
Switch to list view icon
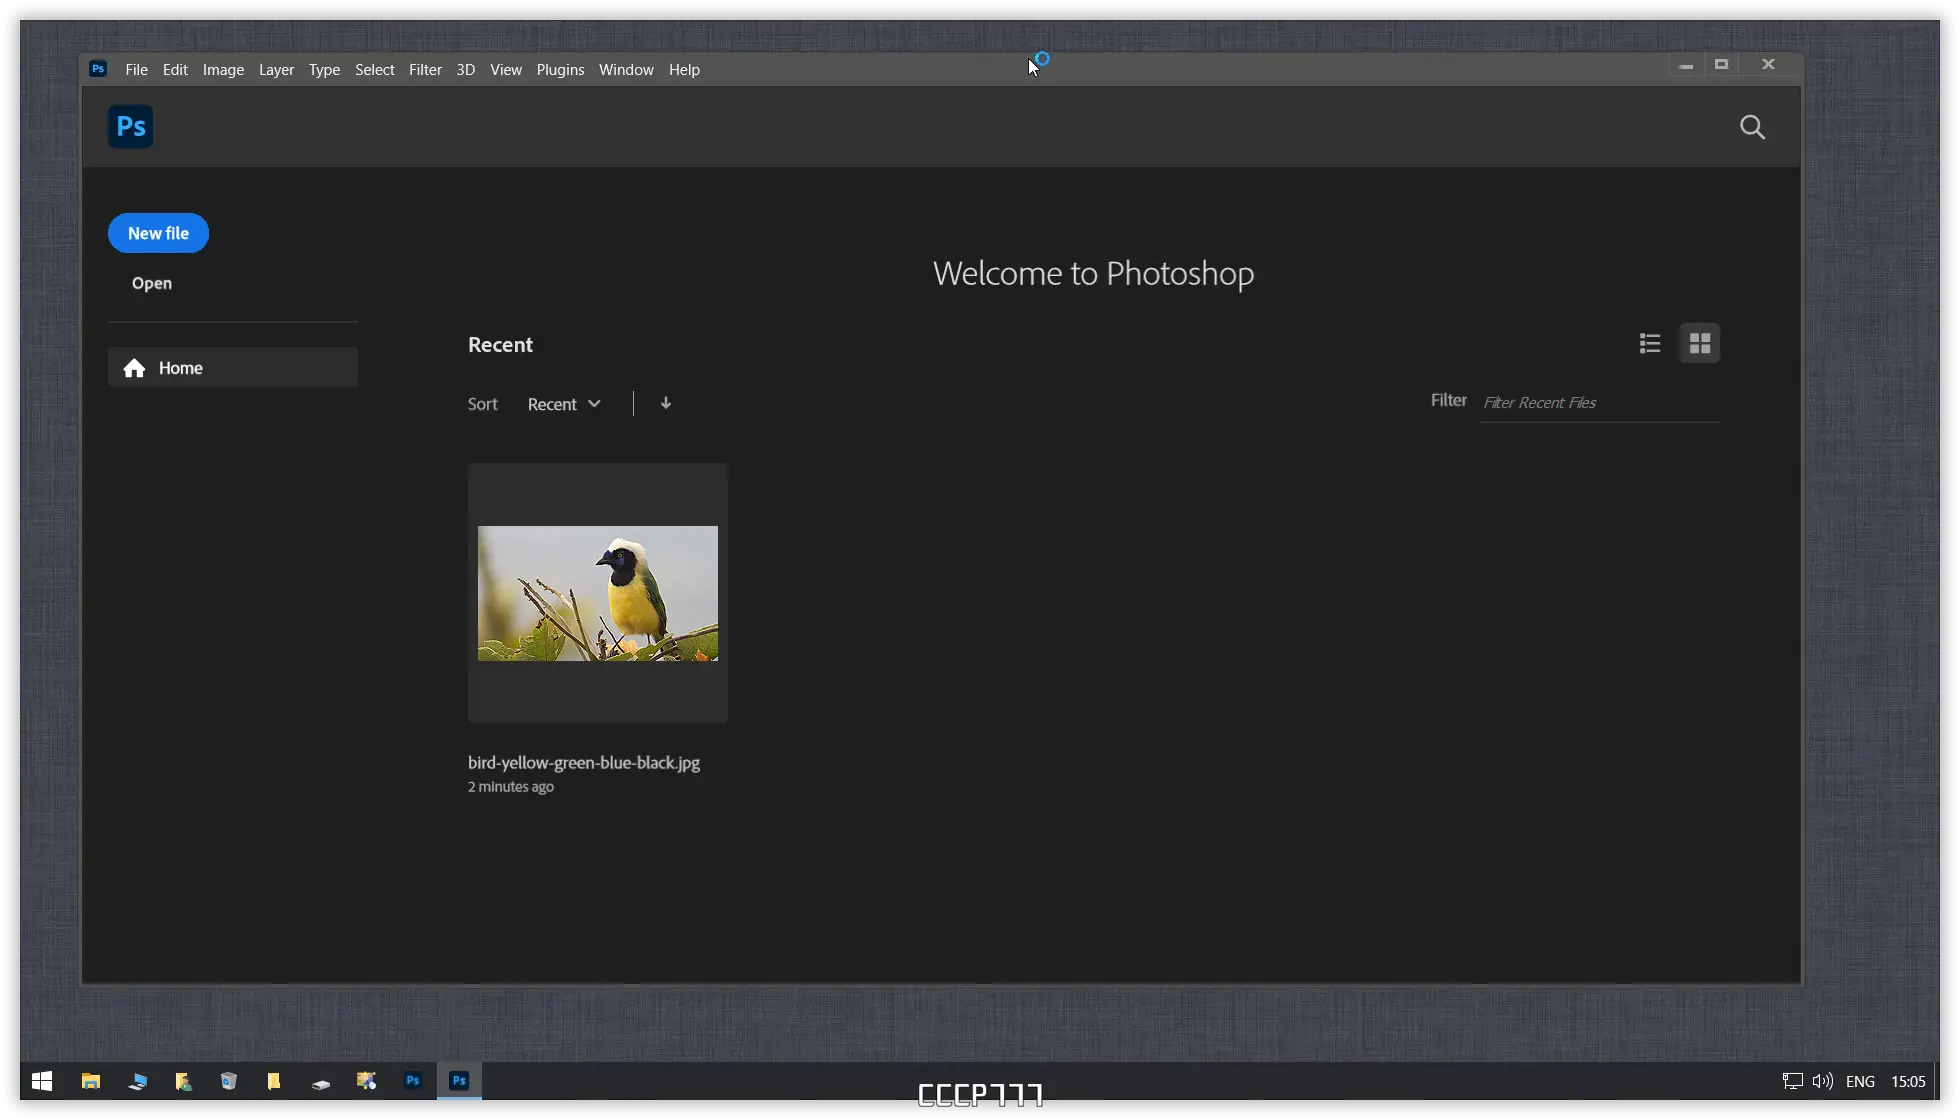pos(1650,344)
